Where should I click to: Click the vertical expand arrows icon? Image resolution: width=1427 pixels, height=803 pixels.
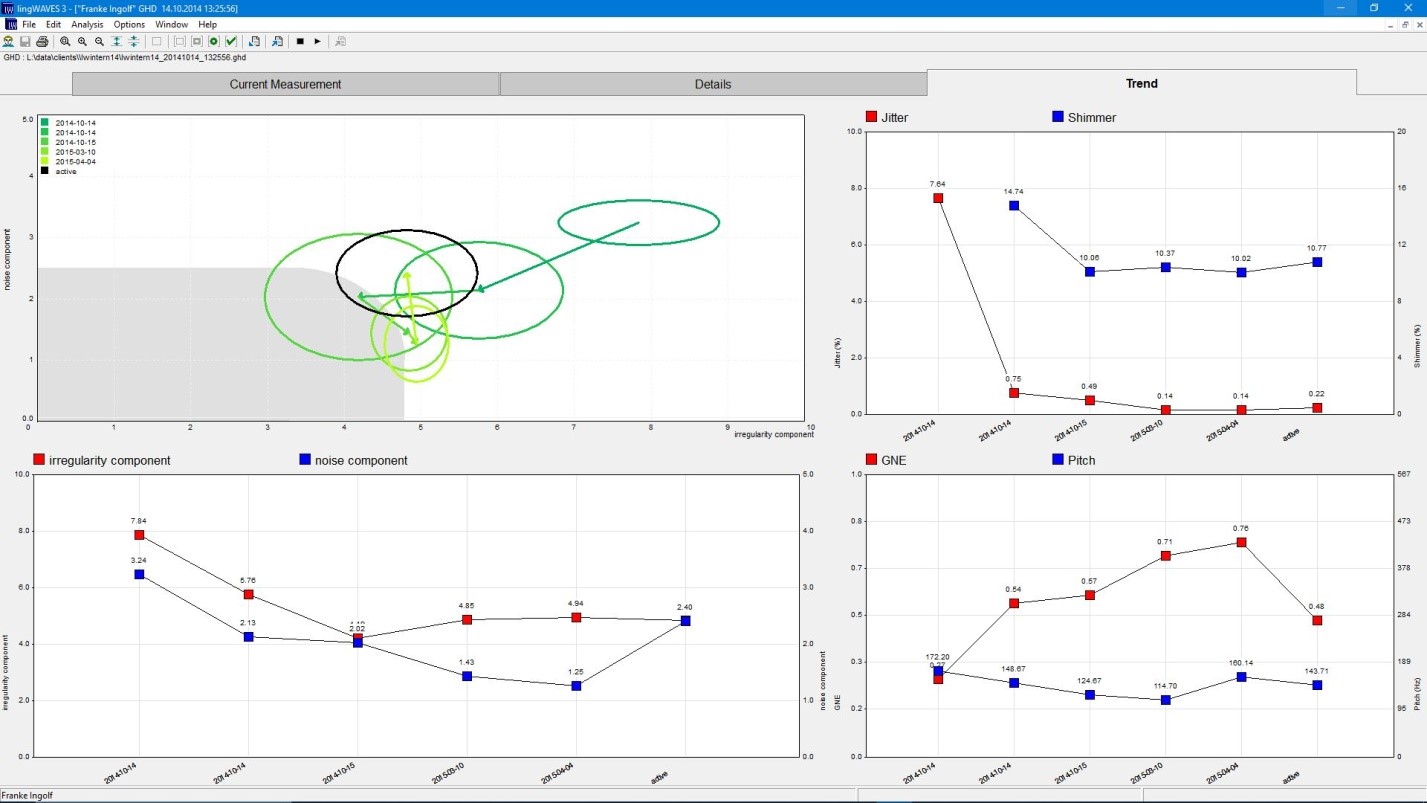coord(116,41)
